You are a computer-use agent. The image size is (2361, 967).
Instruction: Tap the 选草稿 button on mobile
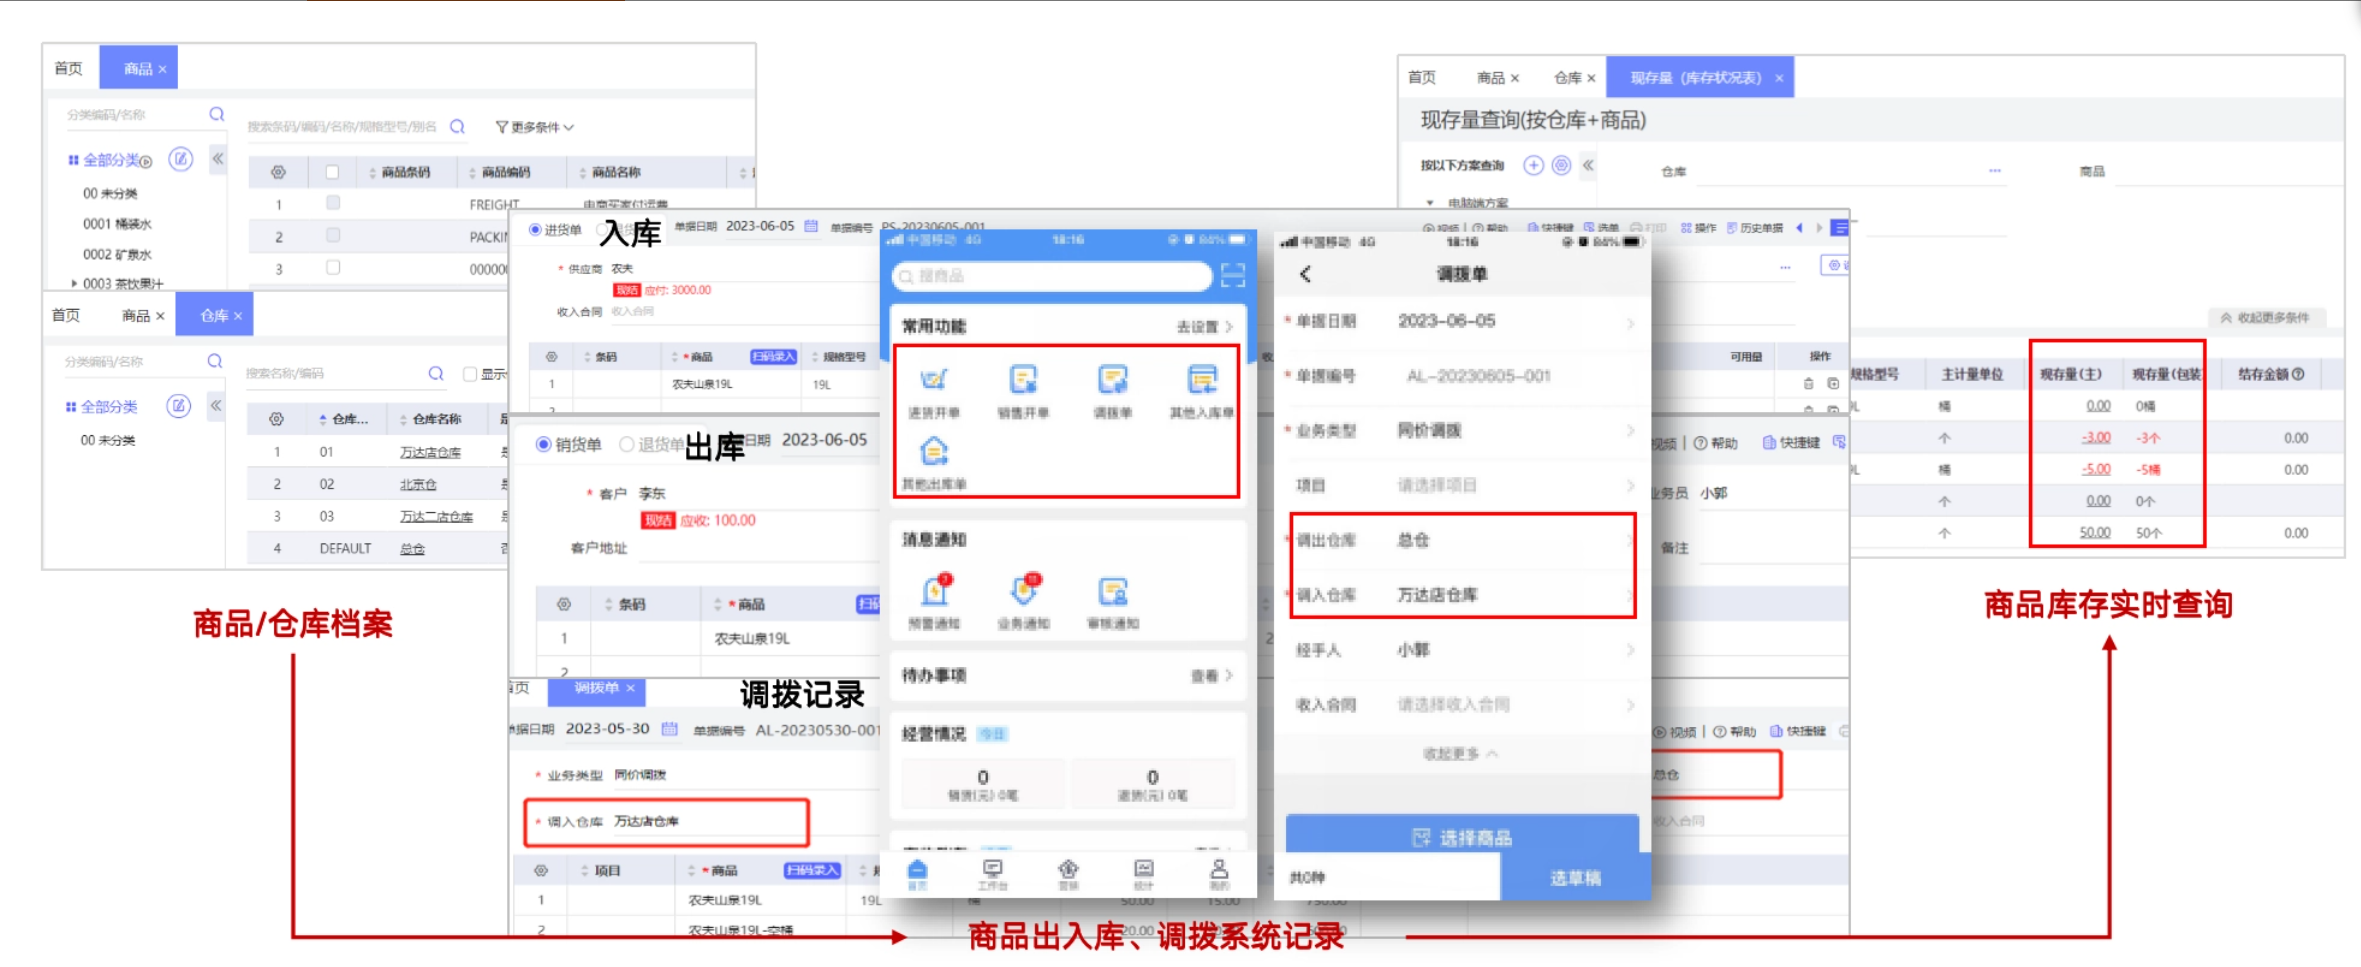pos(1575,877)
